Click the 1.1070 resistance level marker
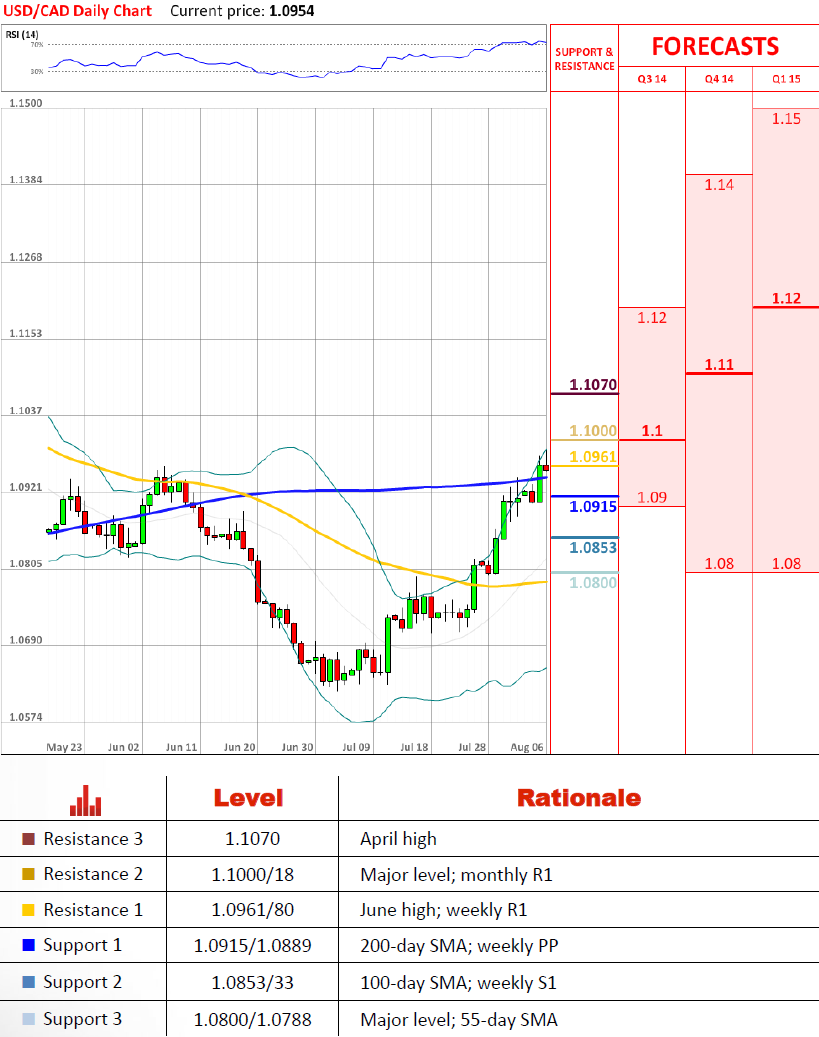 point(593,384)
